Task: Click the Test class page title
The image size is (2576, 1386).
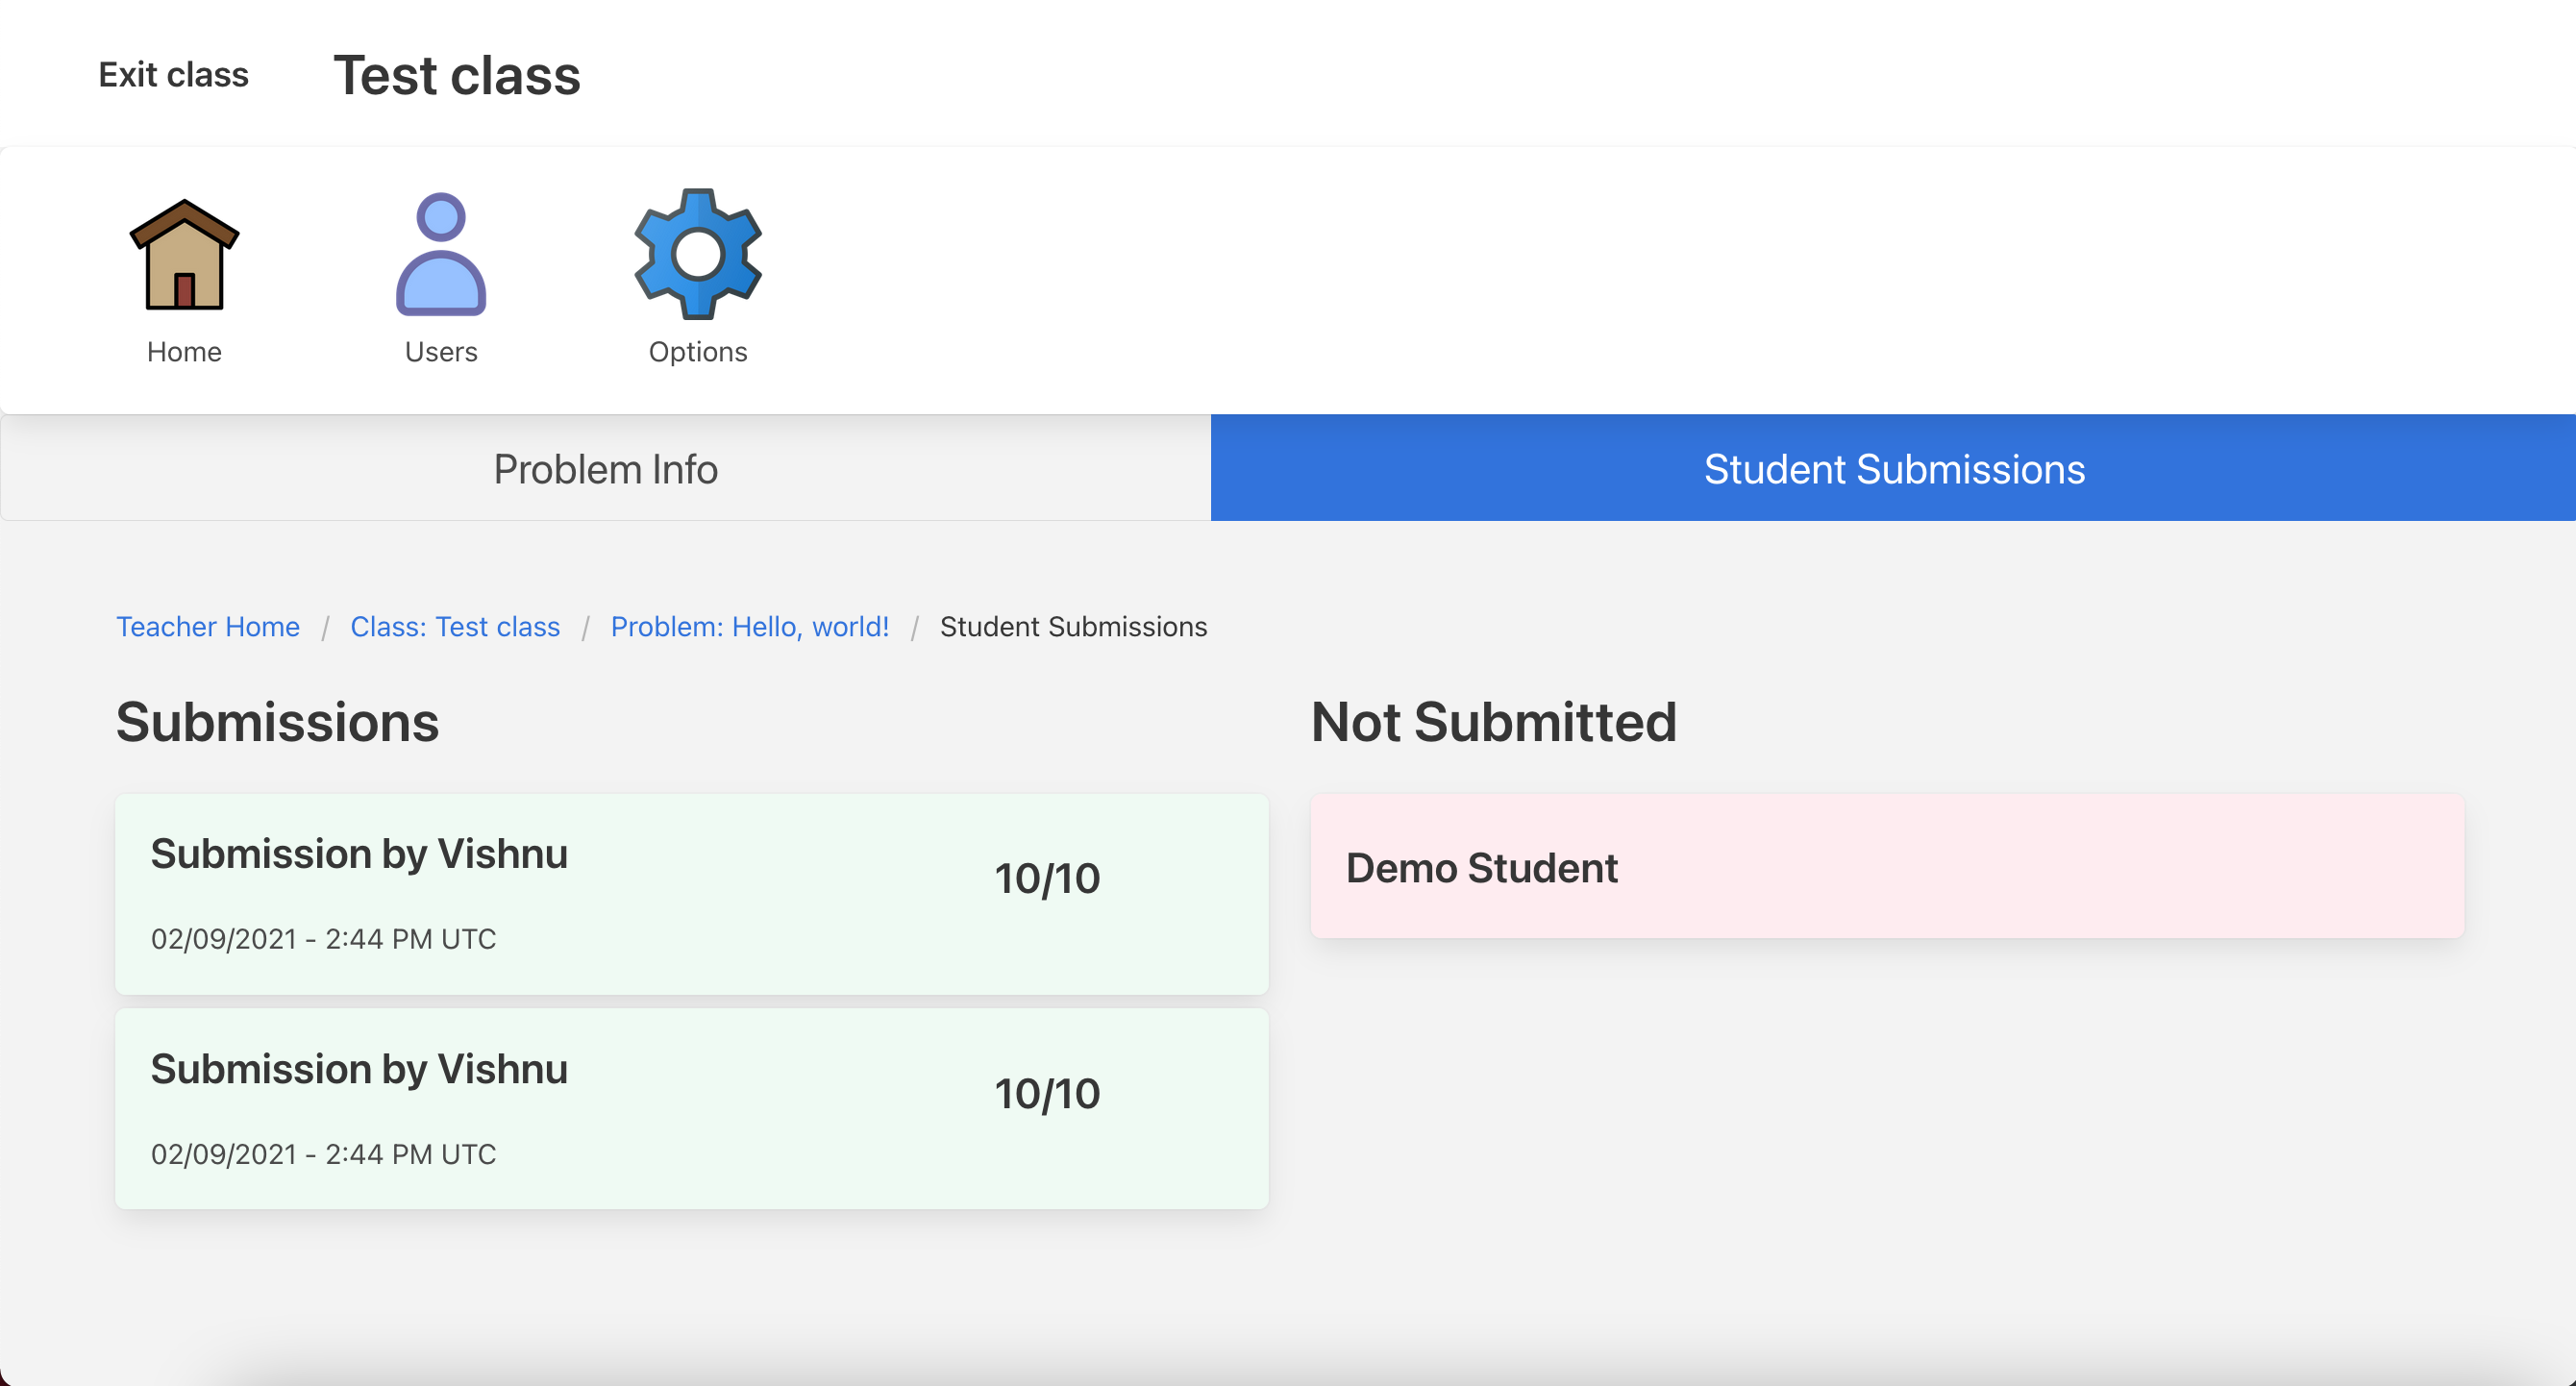Action: [x=457, y=76]
